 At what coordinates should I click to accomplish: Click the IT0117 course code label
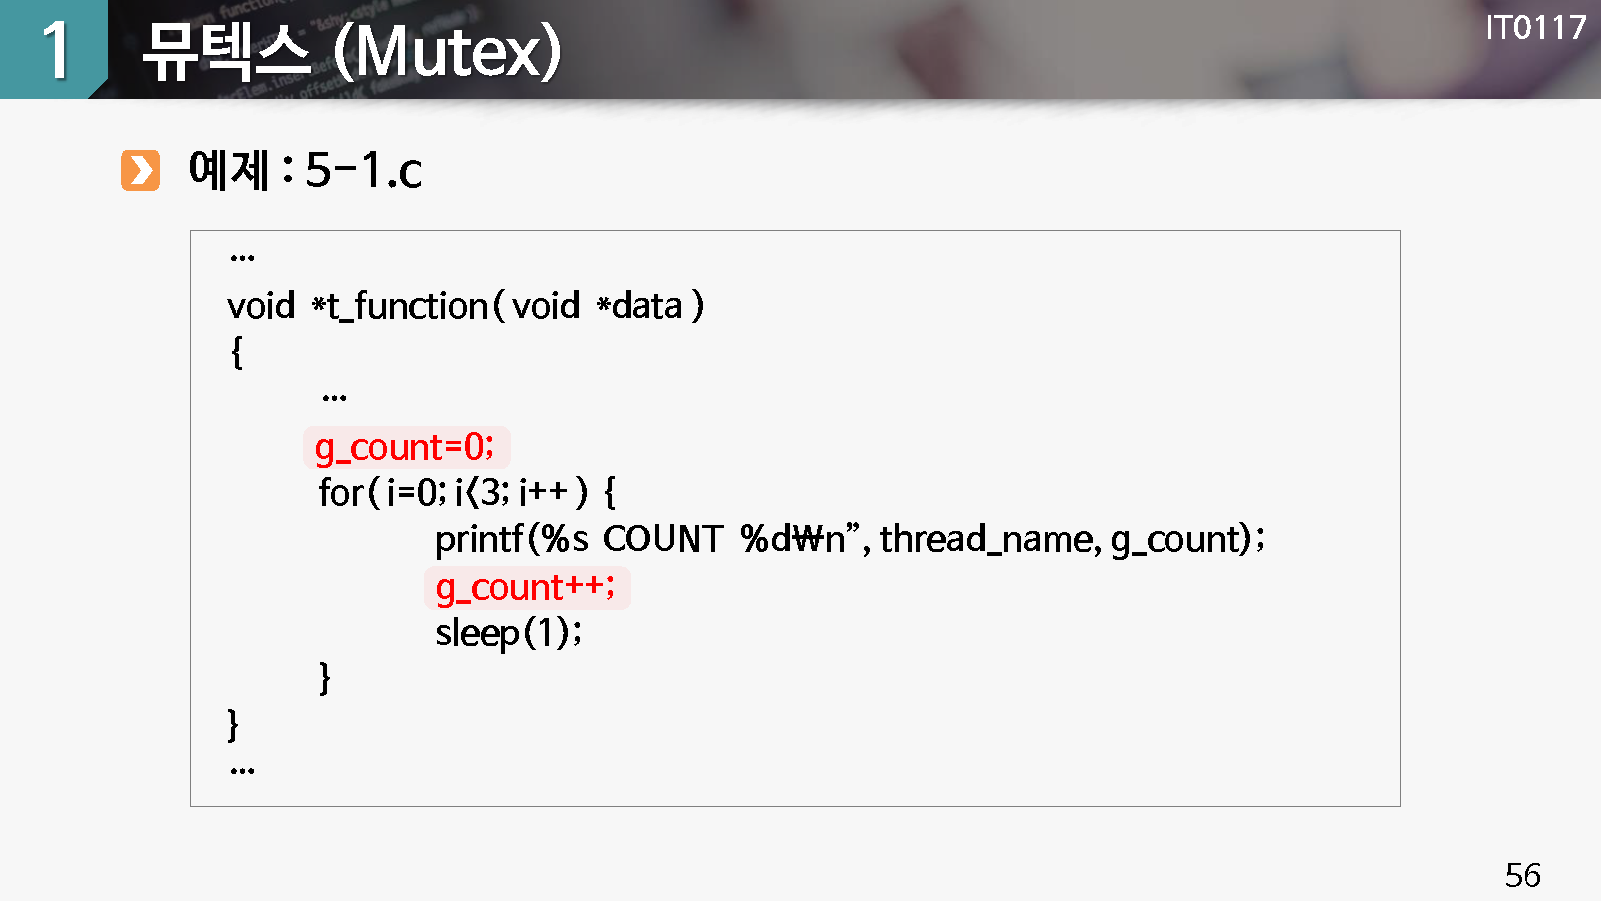point(1535,27)
